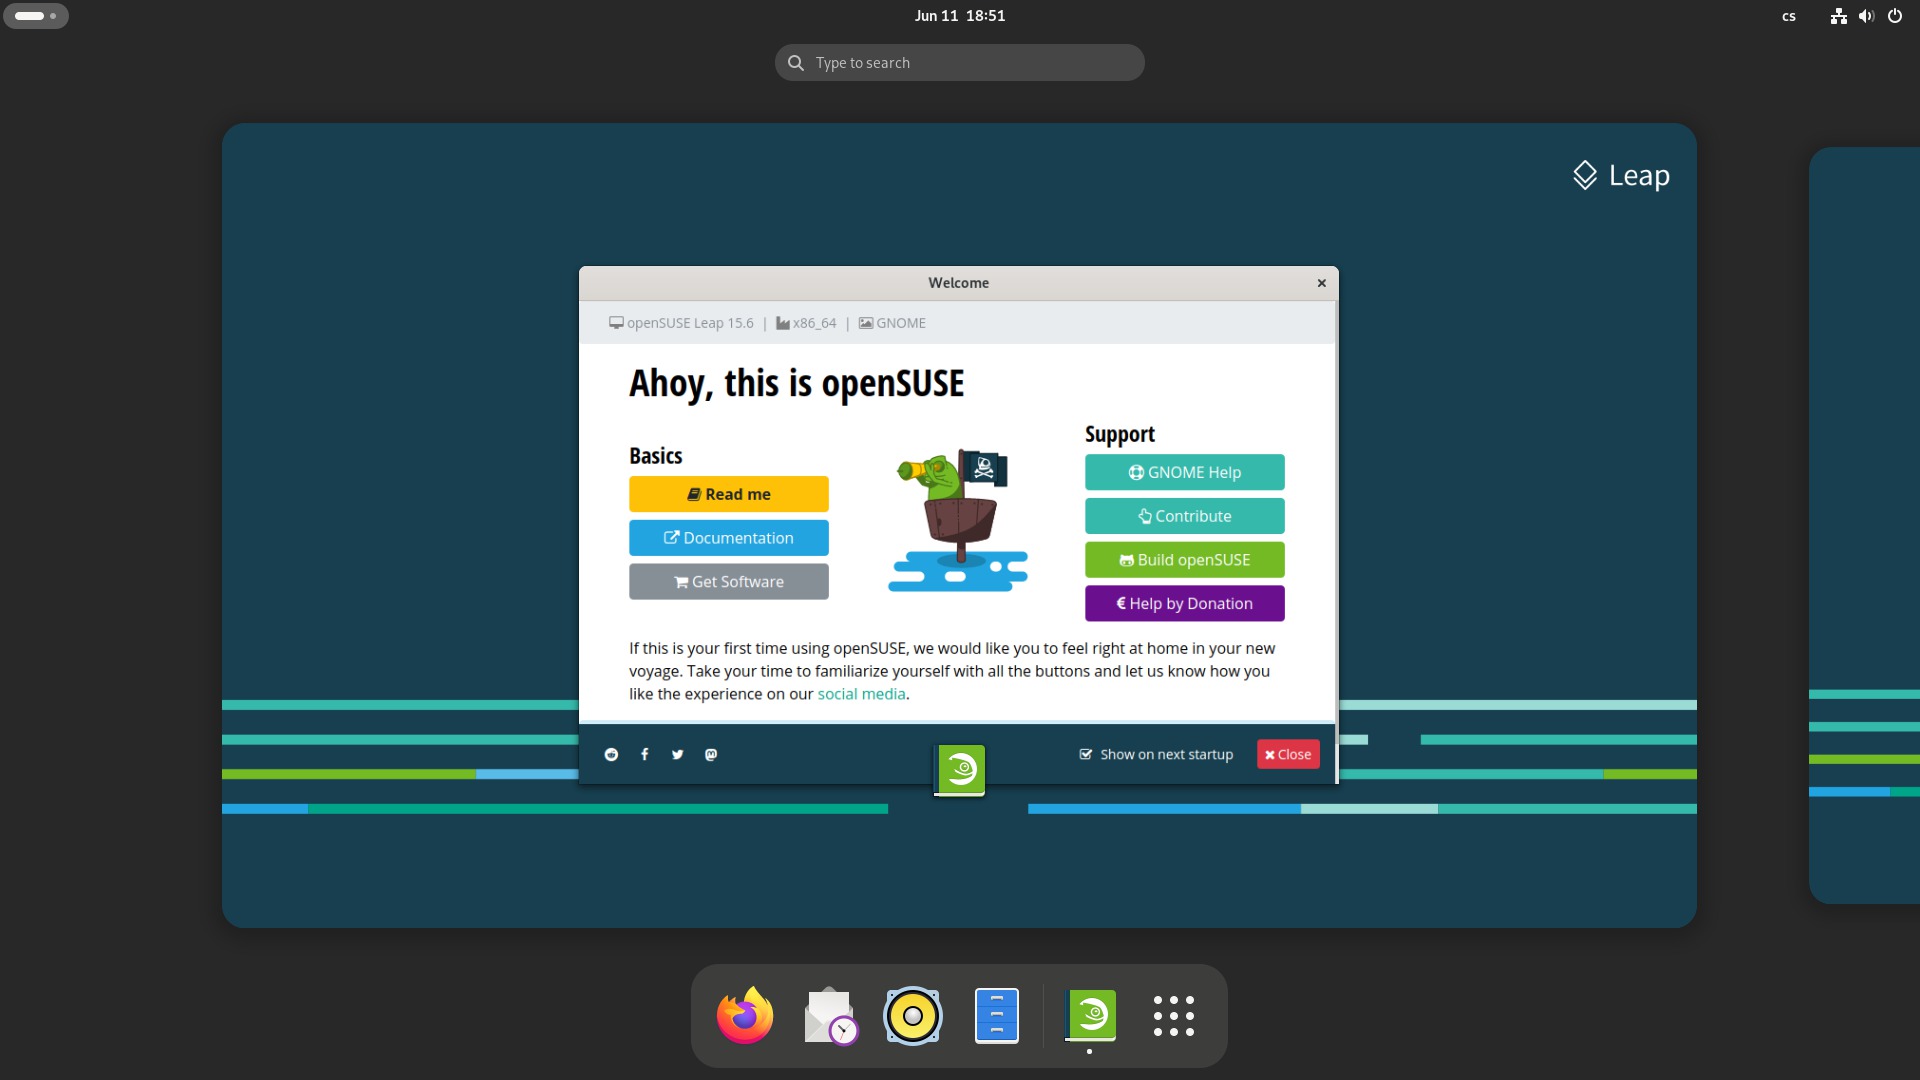The height and width of the screenshot is (1080, 1920).
Task: Click the red Close button
Action: [x=1288, y=754]
